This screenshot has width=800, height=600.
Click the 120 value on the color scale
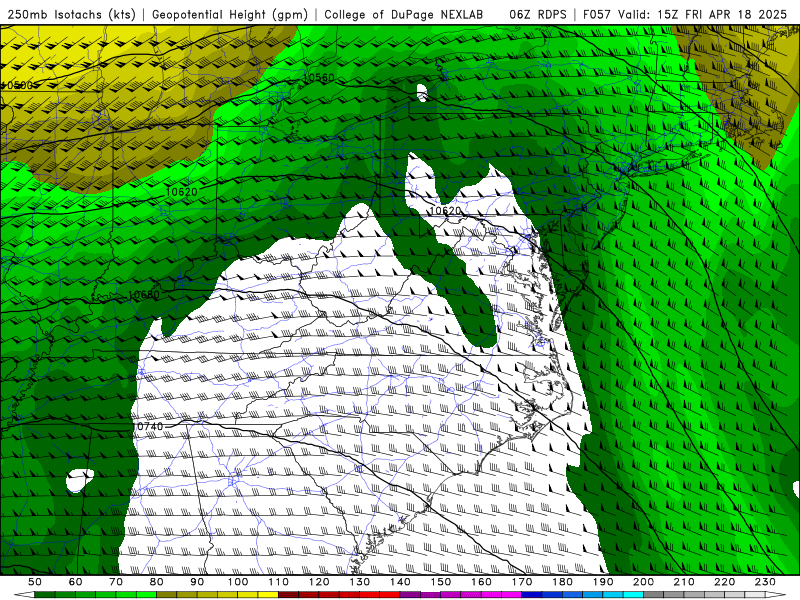[319, 582]
